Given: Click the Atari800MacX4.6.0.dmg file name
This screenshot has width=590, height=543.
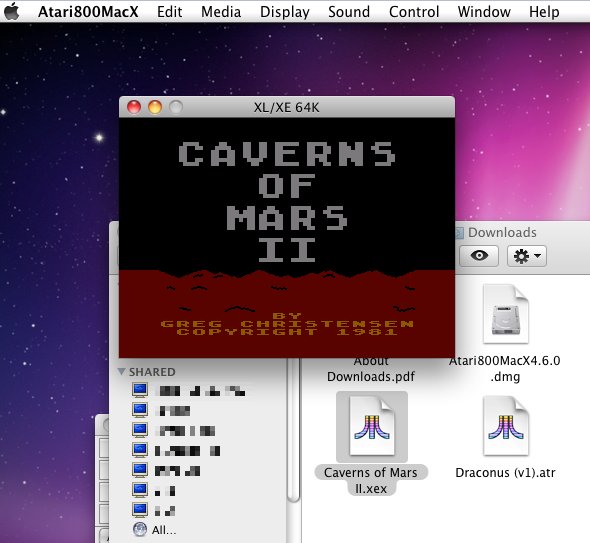Looking at the screenshot, I should [505, 368].
